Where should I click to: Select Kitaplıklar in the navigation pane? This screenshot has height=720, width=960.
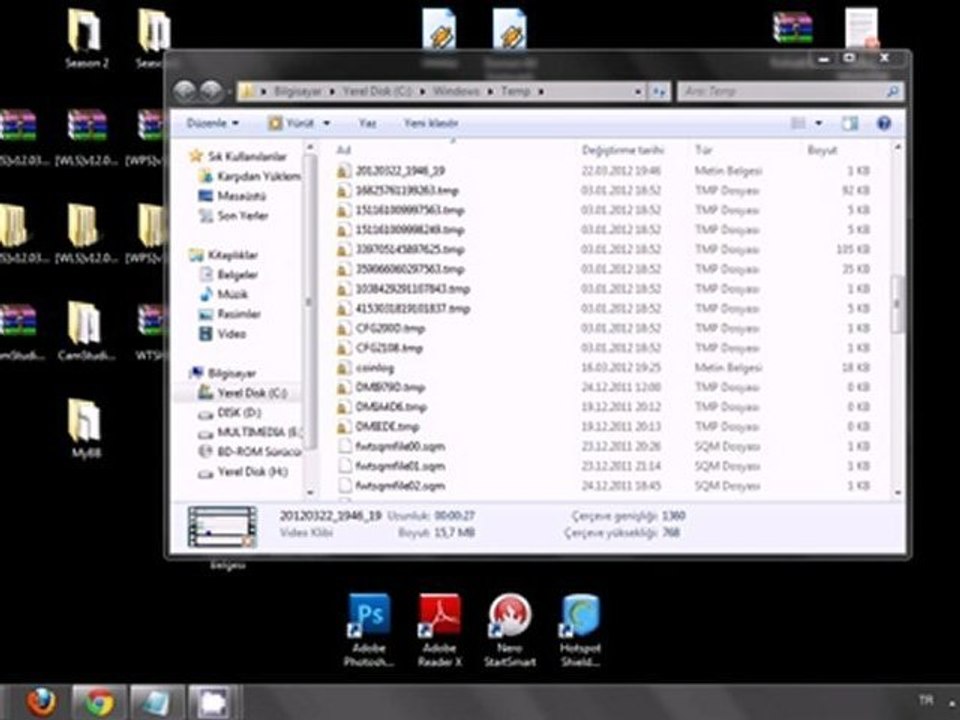[223, 255]
